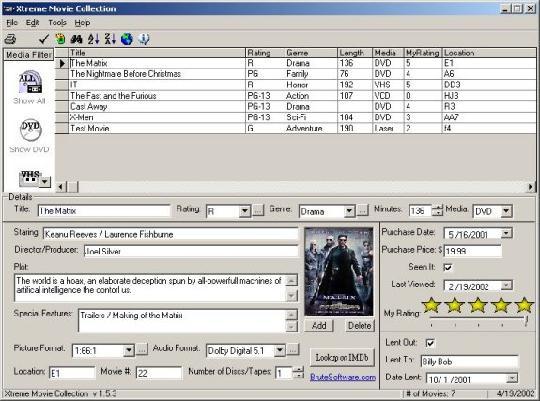Uncheck the Seen It checkbox
This screenshot has height=401, width=540.
(x=448, y=267)
